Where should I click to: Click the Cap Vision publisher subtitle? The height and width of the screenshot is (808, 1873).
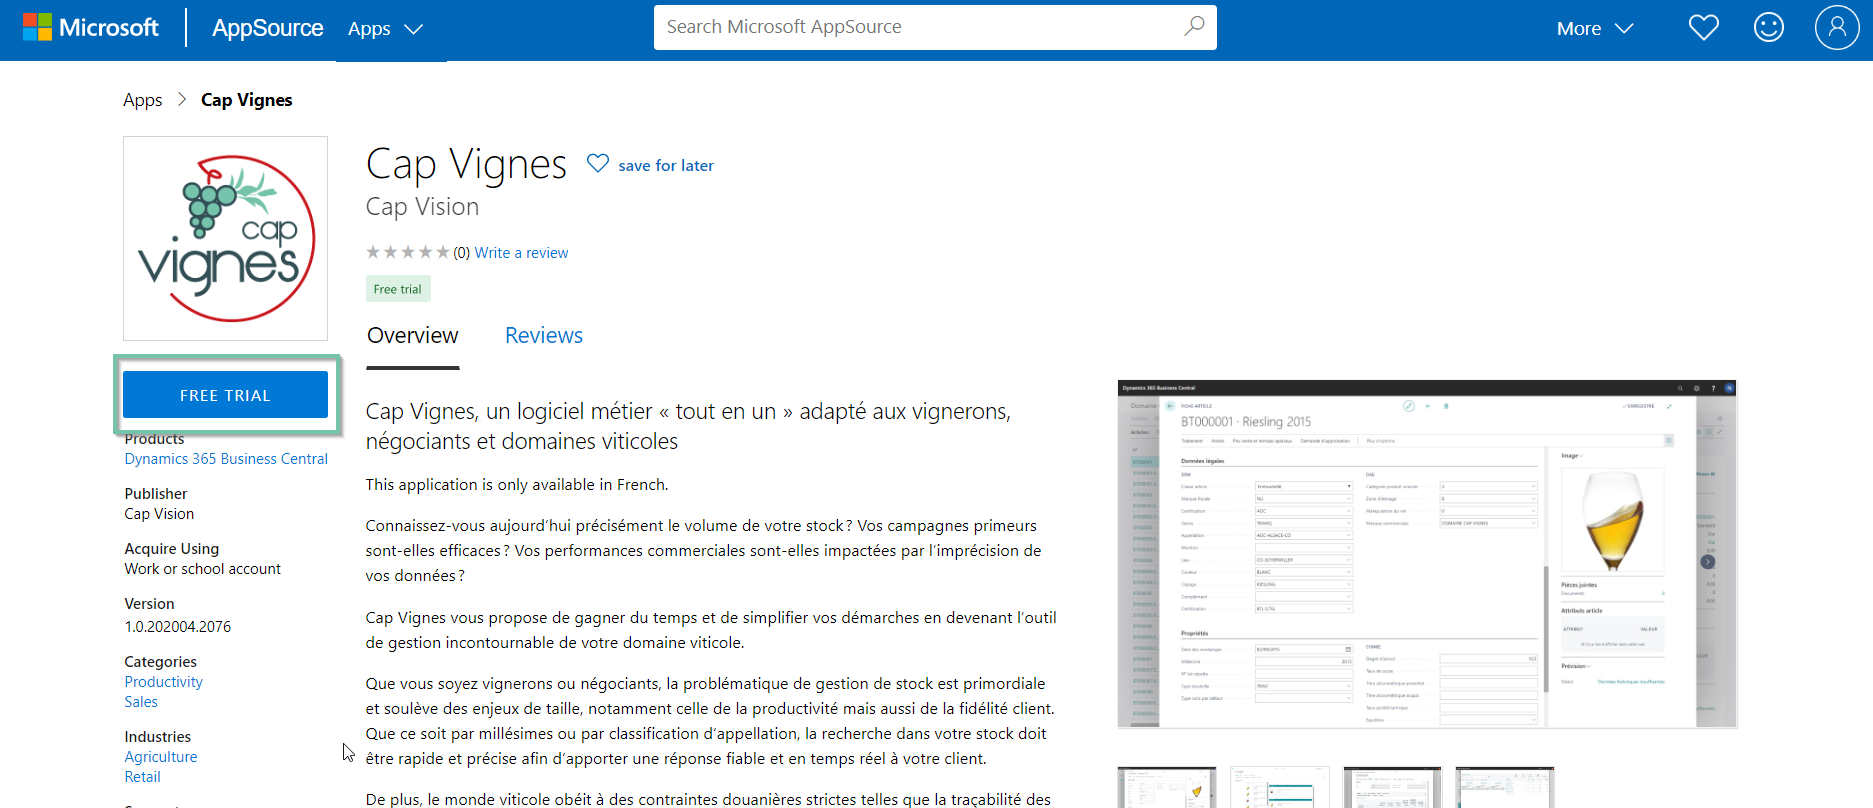422,207
